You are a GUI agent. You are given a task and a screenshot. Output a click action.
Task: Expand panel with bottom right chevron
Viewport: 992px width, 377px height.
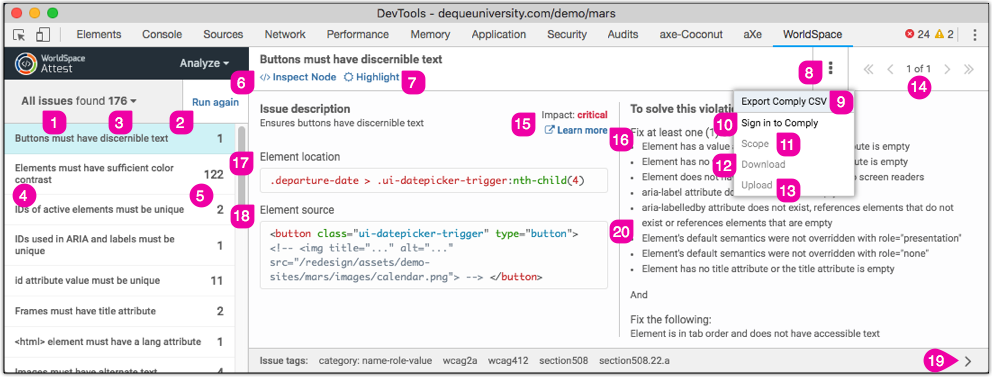pos(968,362)
